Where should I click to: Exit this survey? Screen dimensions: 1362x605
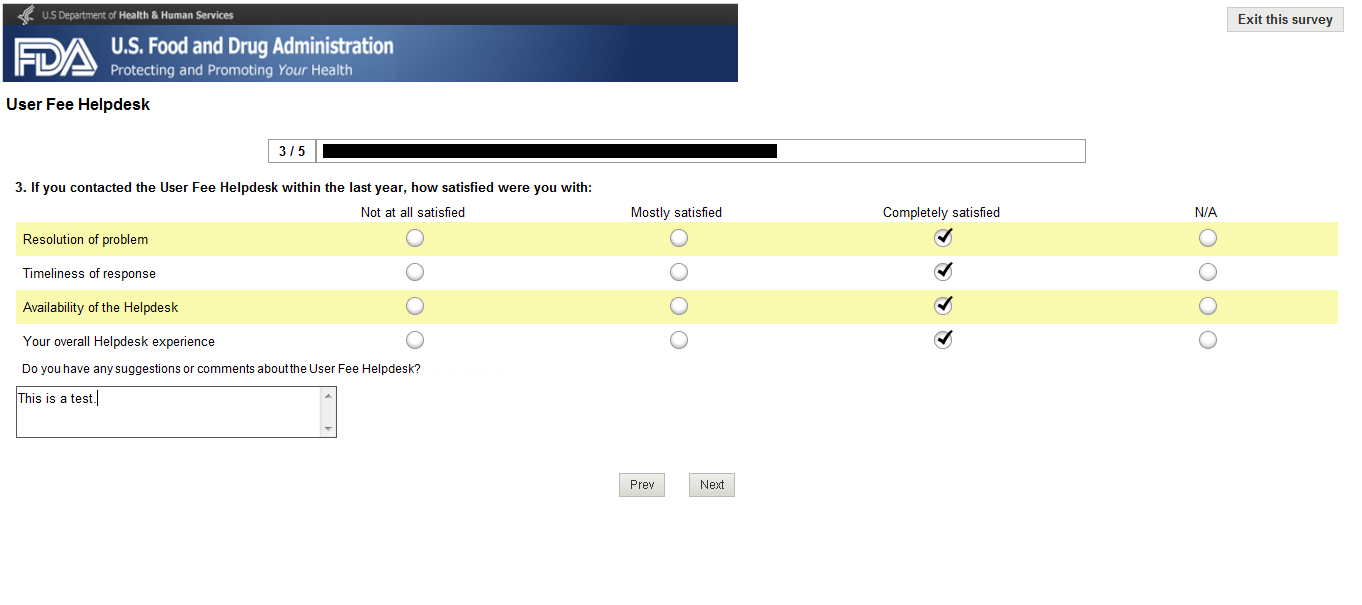tap(1285, 20)
